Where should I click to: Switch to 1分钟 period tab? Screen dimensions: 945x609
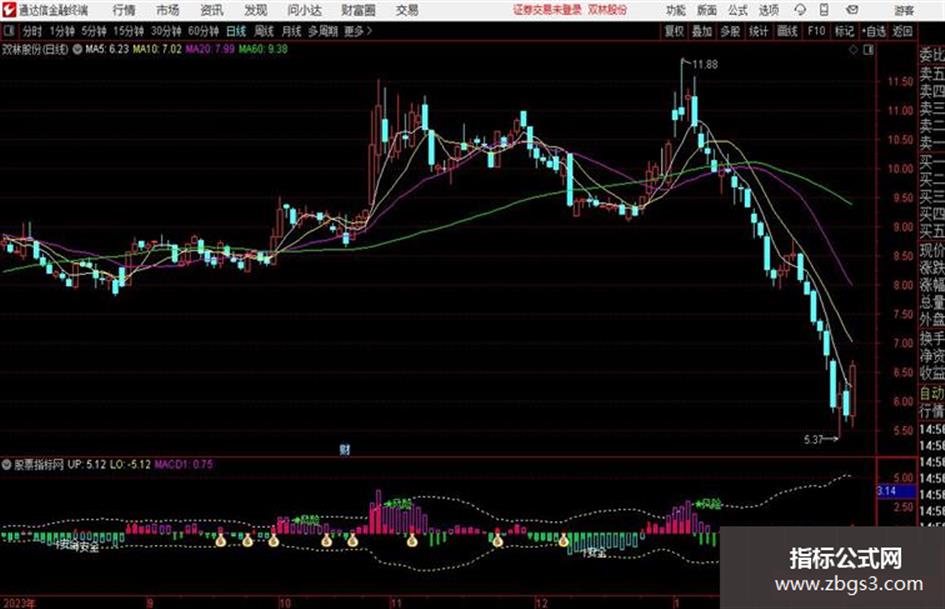coord(61,31)
